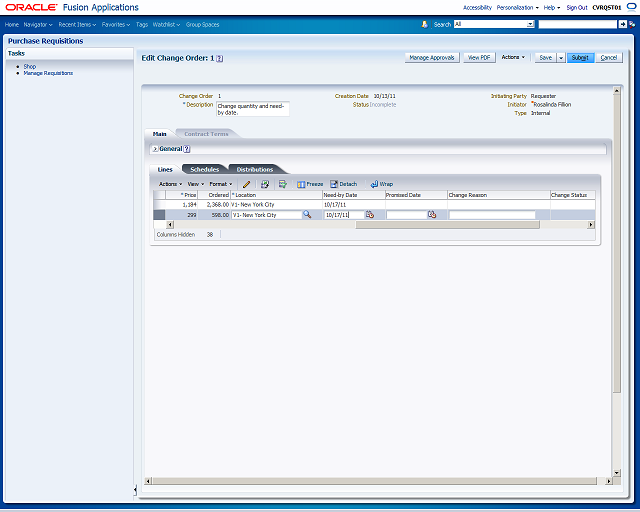Click the Need-by Date input field
Viewport: 640px width, 512px height.
(344, 215)
